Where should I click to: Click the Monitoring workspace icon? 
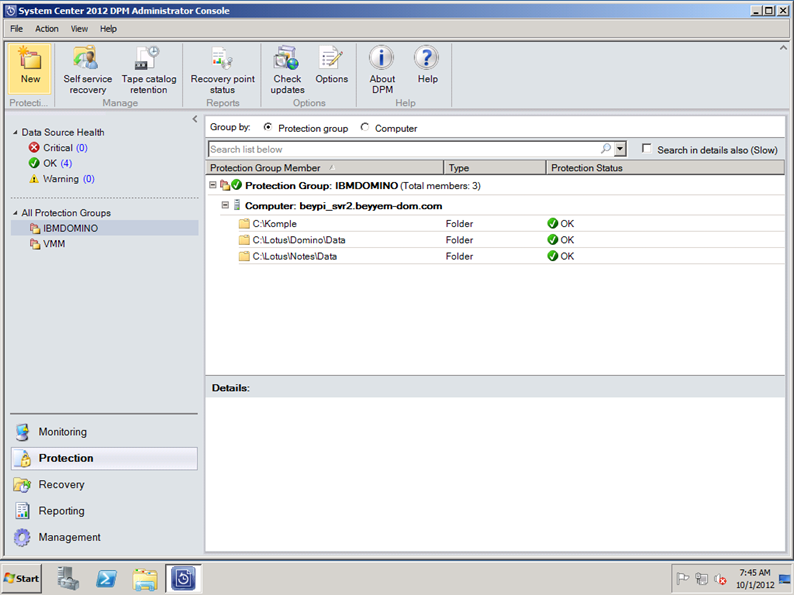coord(22,432)
